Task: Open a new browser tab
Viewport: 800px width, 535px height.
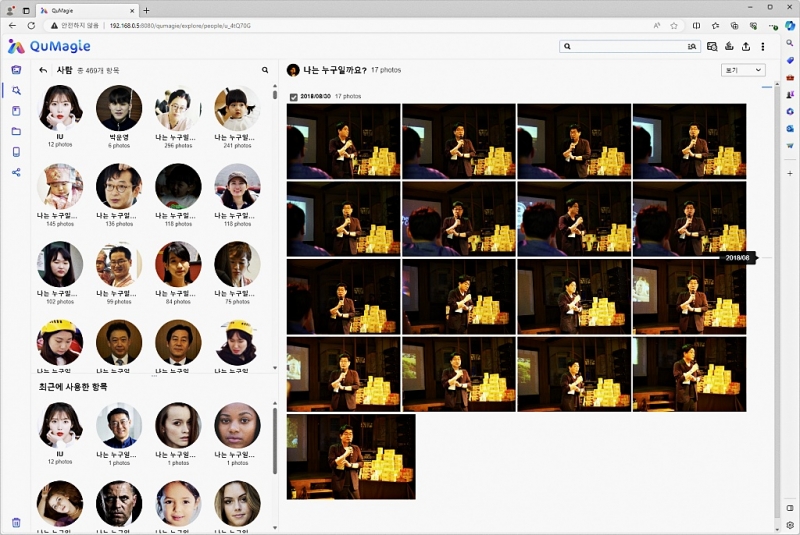Action: [x=147, y=10]
